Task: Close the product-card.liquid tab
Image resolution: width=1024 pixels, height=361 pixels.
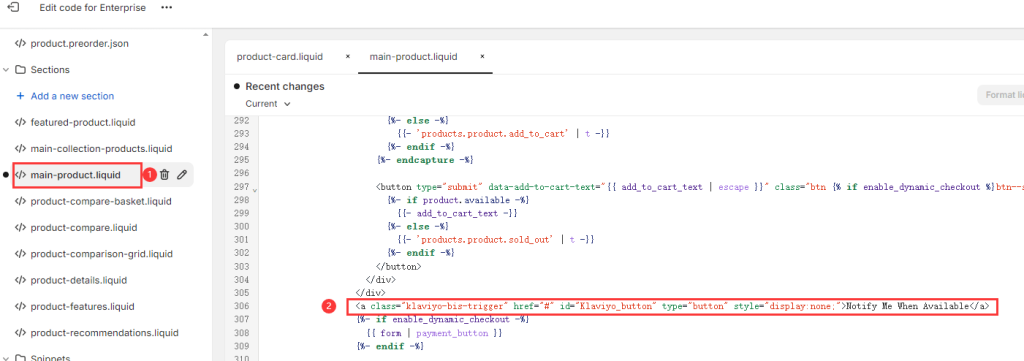Action: 347,57
